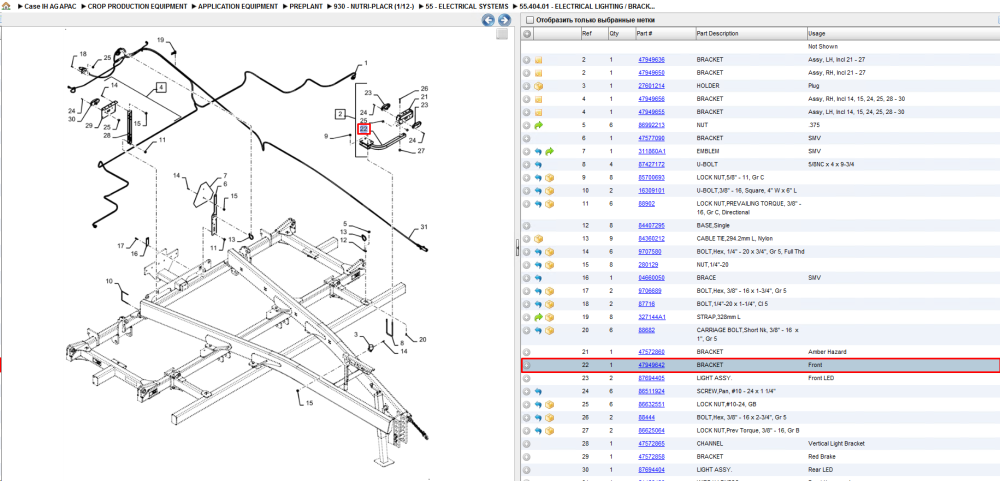Go to previous diagram with left arrow

pos(489,20)
